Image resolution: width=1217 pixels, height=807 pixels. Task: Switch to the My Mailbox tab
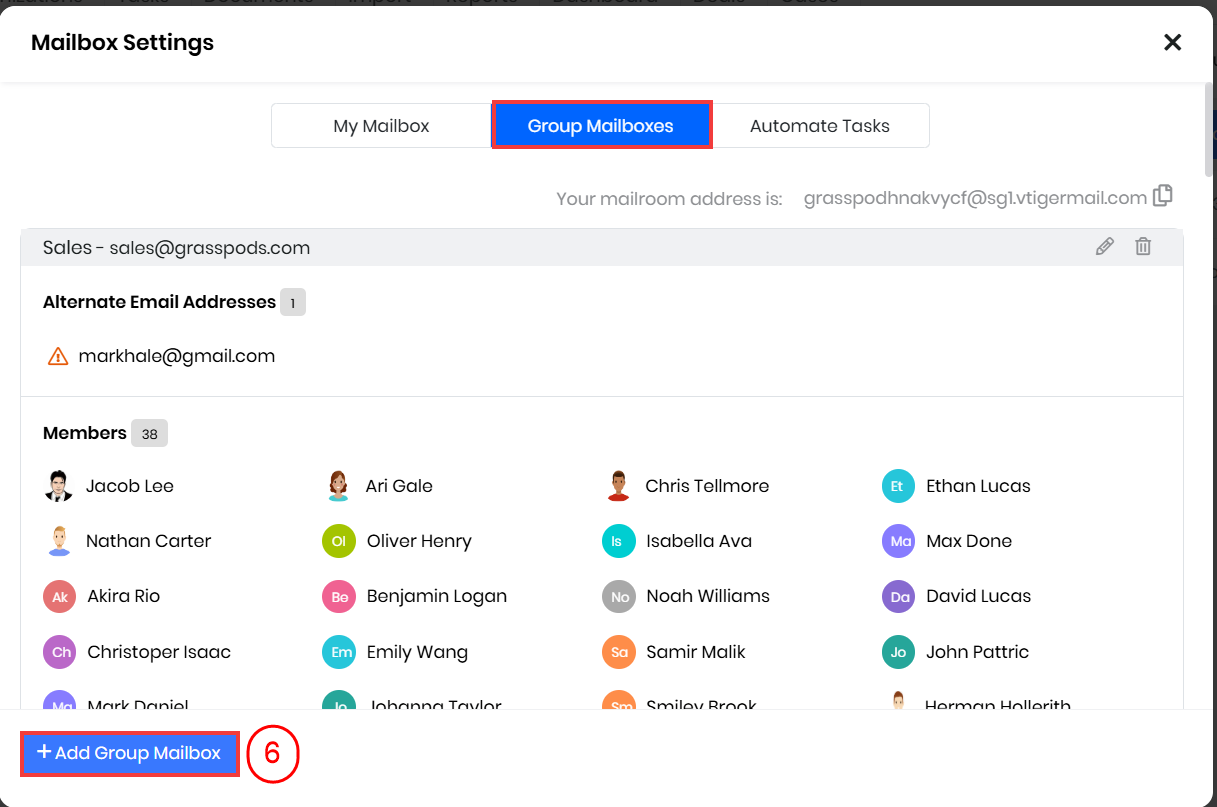[381, 126]
